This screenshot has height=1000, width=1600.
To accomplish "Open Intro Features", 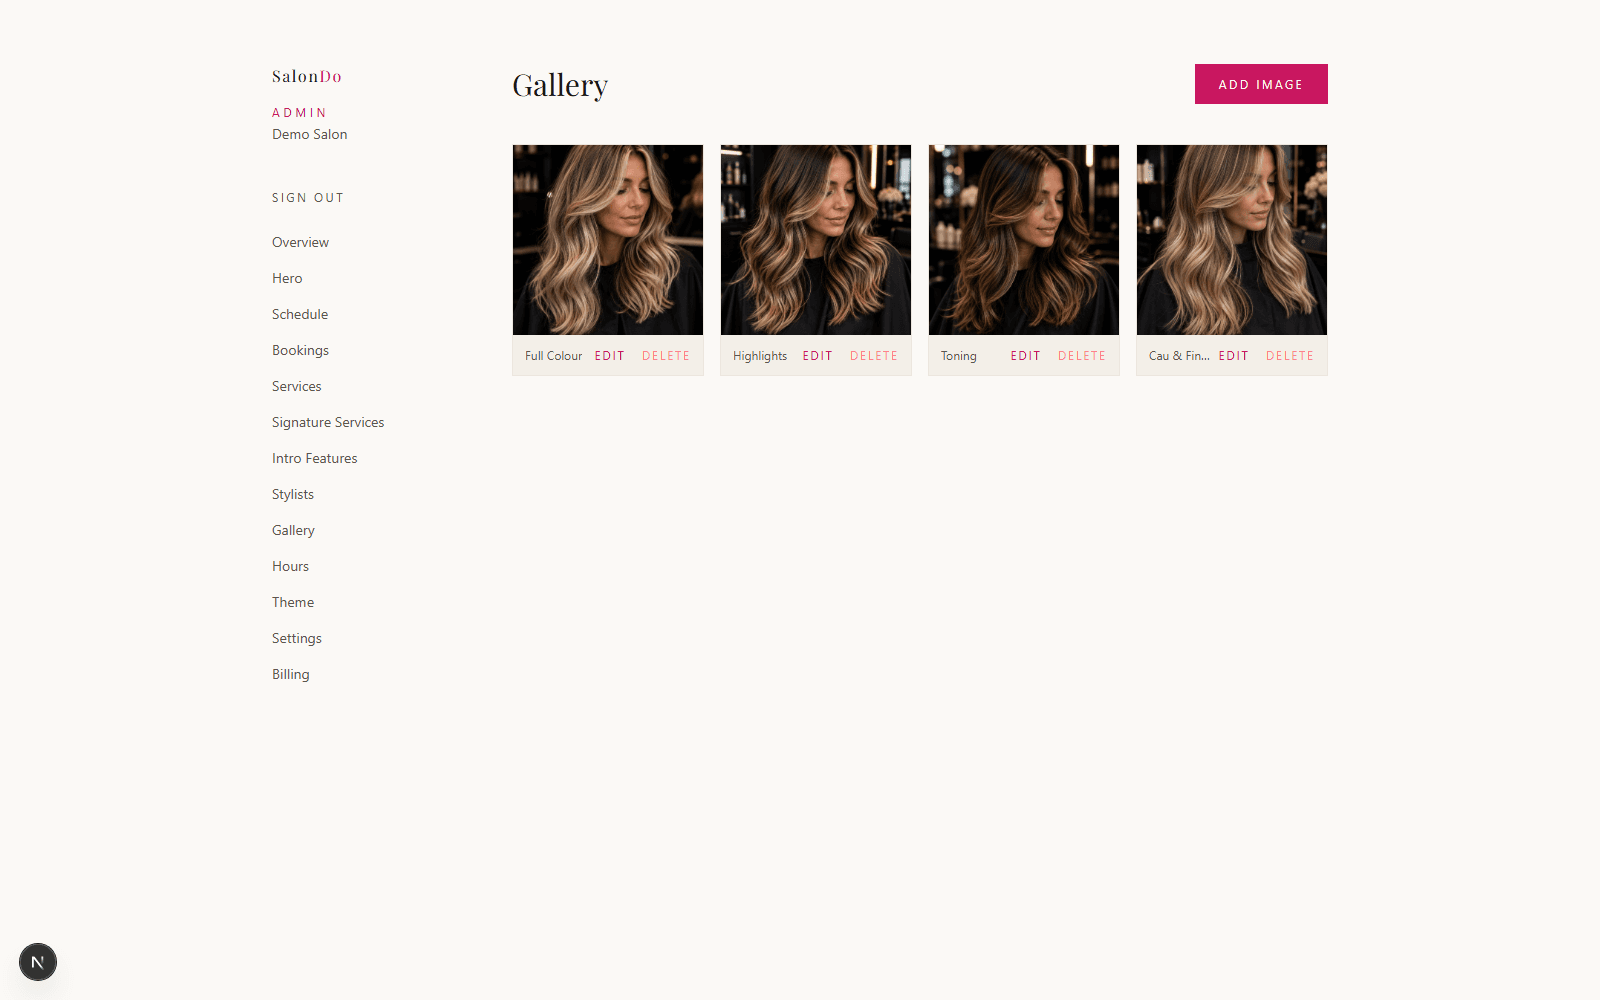I will [314, 458].
